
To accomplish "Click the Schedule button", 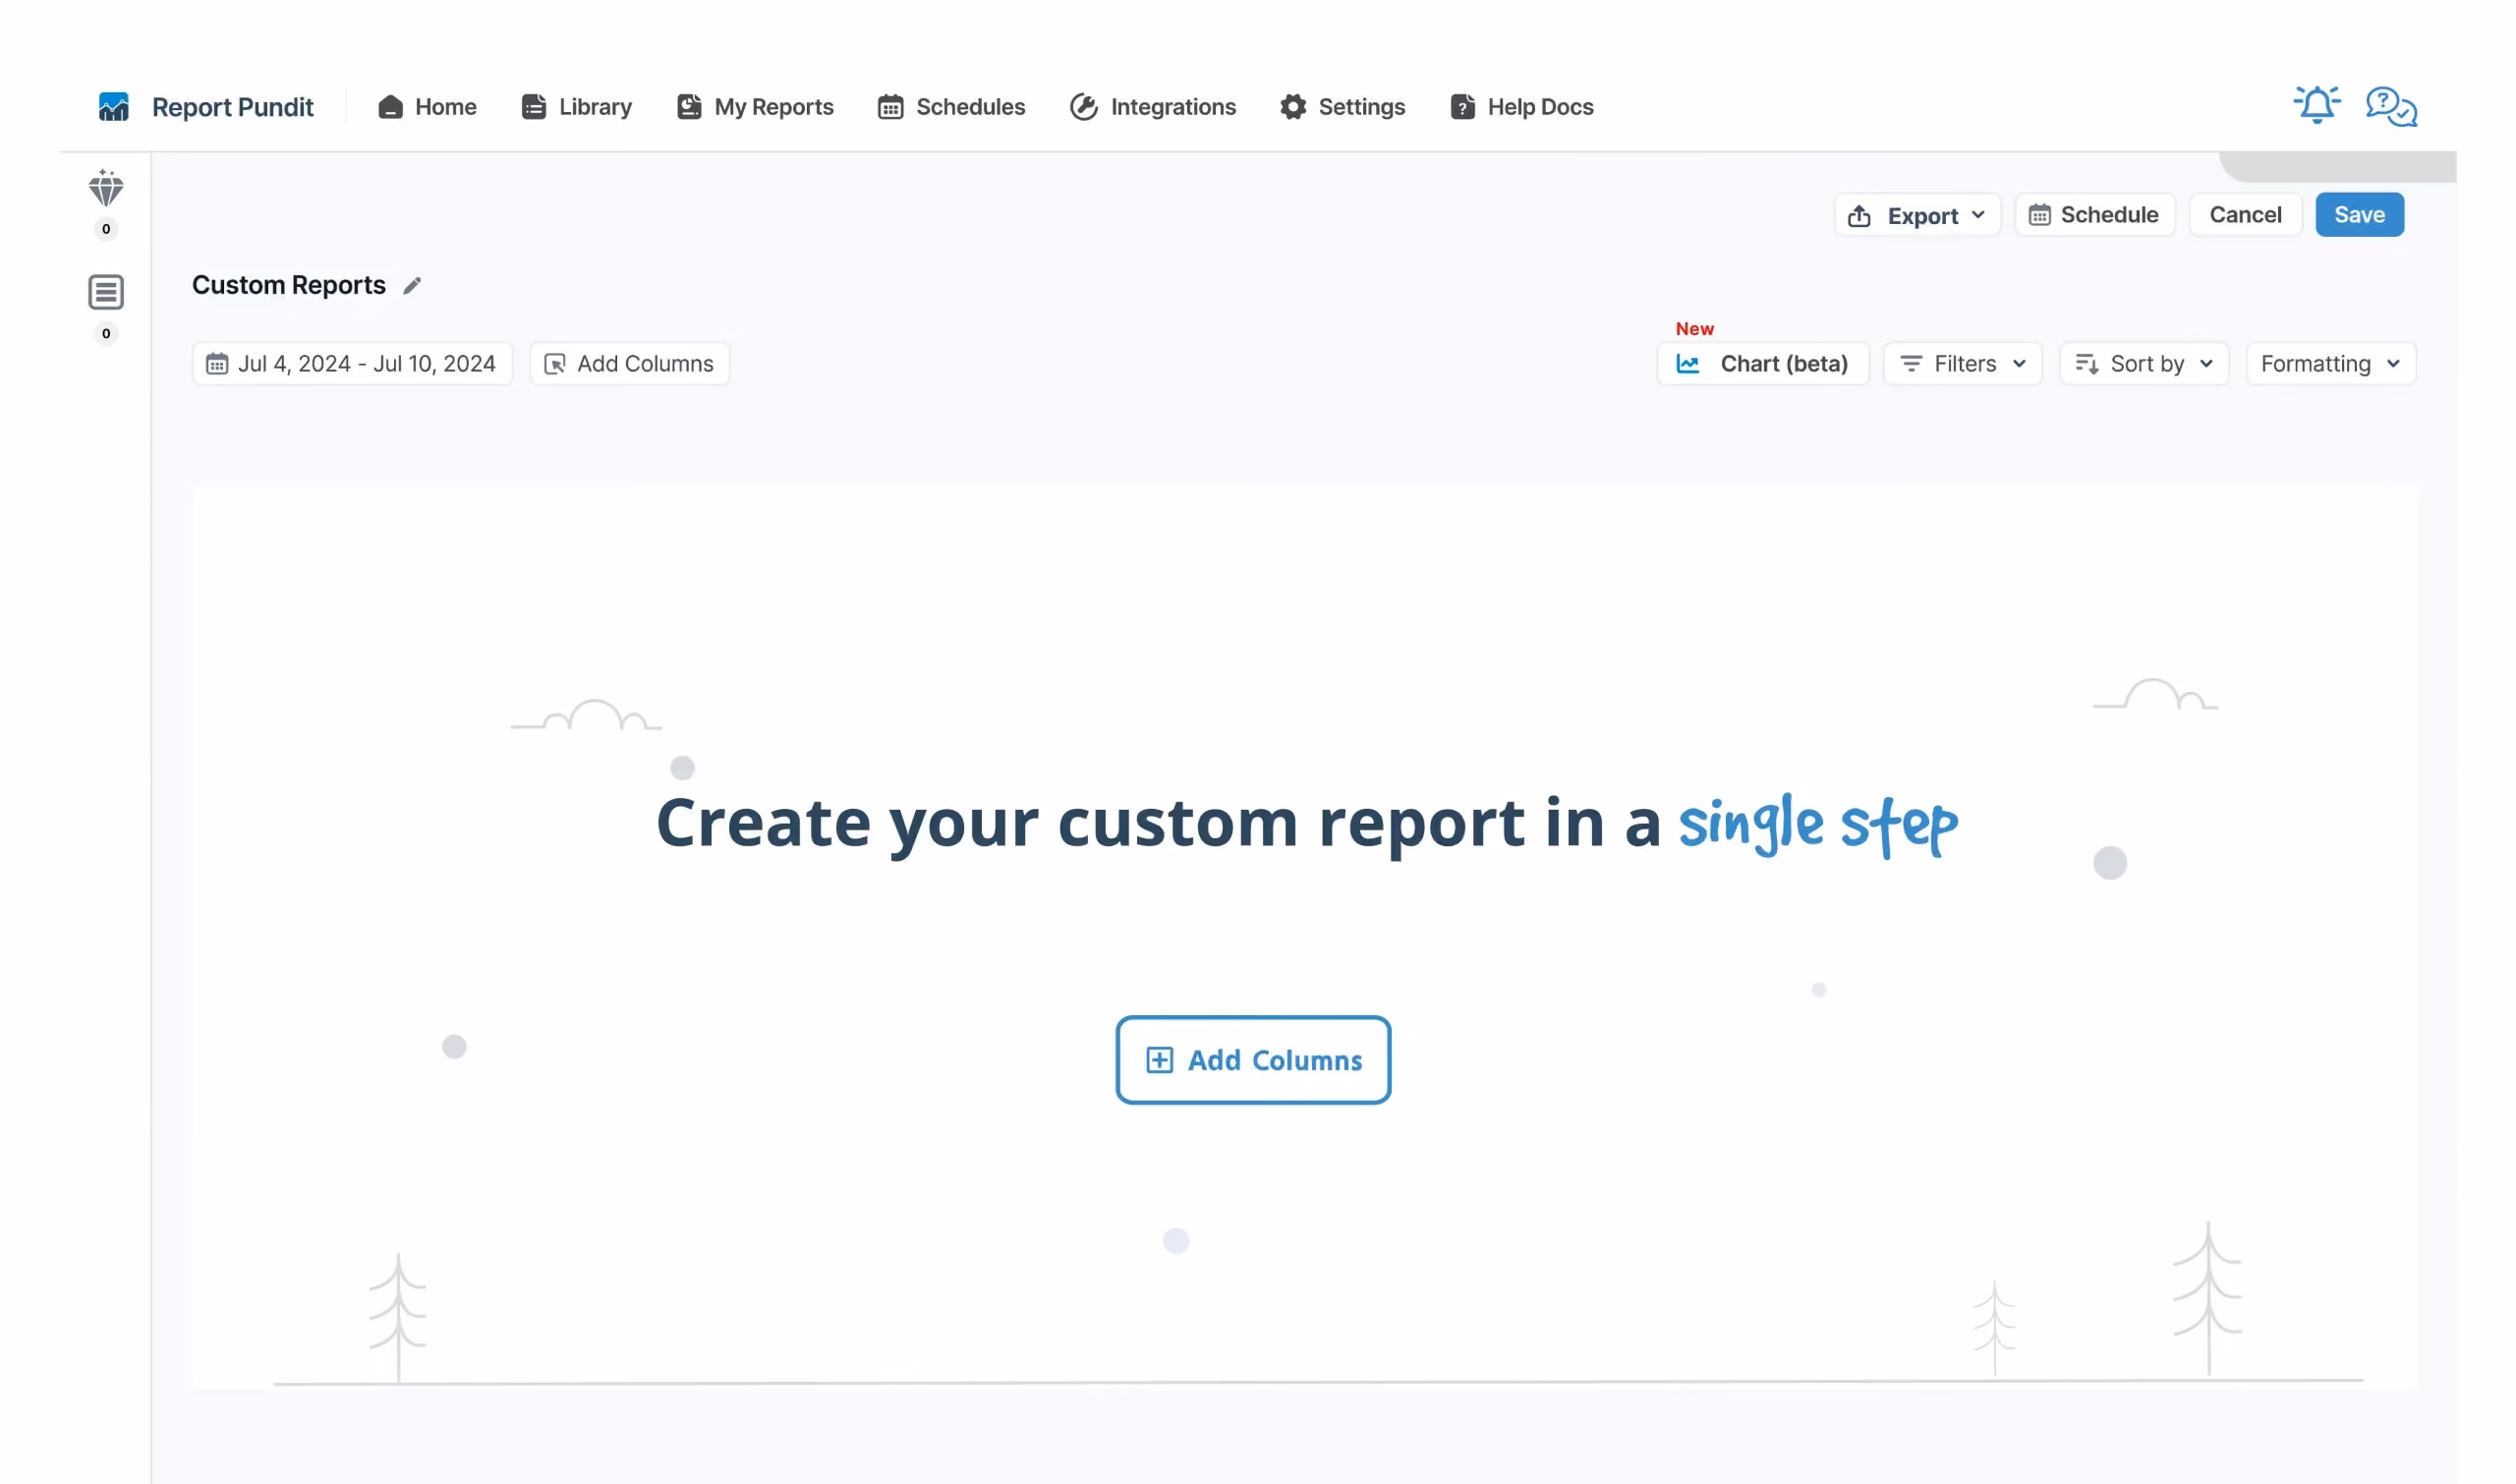I will (x=2094, y=215).
